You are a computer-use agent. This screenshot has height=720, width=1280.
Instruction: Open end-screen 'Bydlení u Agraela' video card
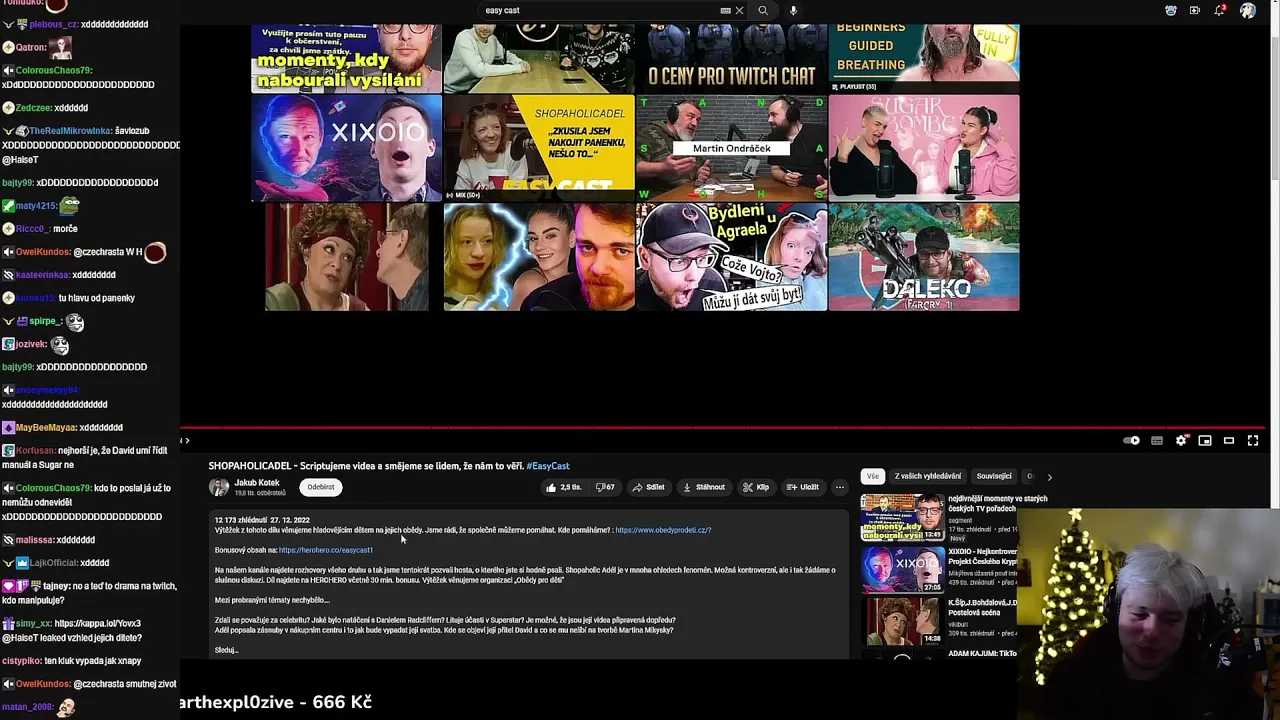731,257
